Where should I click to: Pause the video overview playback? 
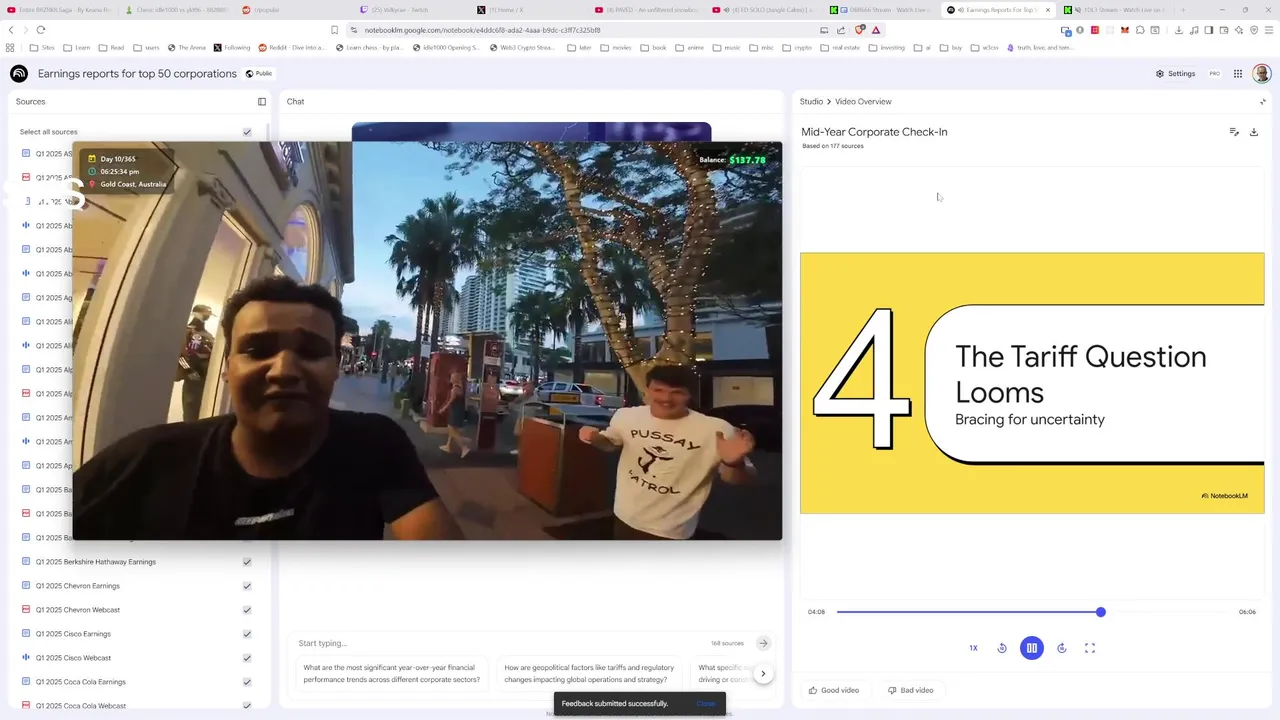1032,648
